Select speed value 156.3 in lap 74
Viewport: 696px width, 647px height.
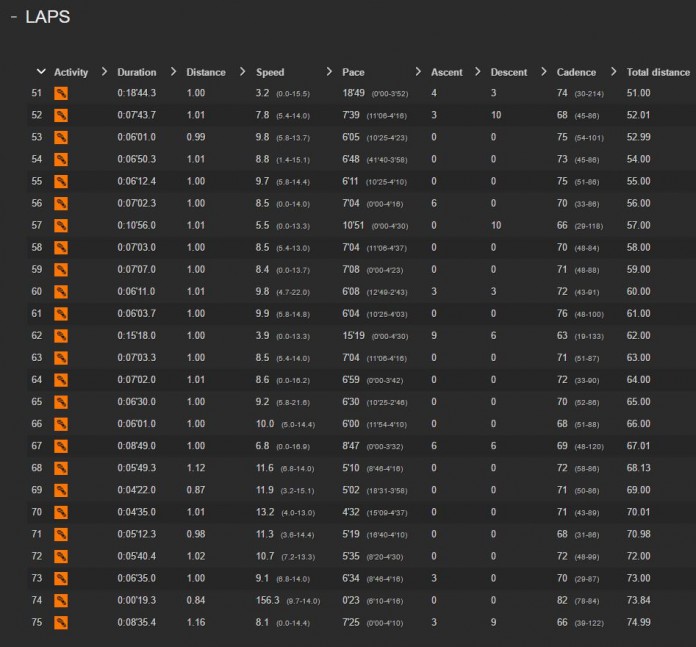(268, 600)
